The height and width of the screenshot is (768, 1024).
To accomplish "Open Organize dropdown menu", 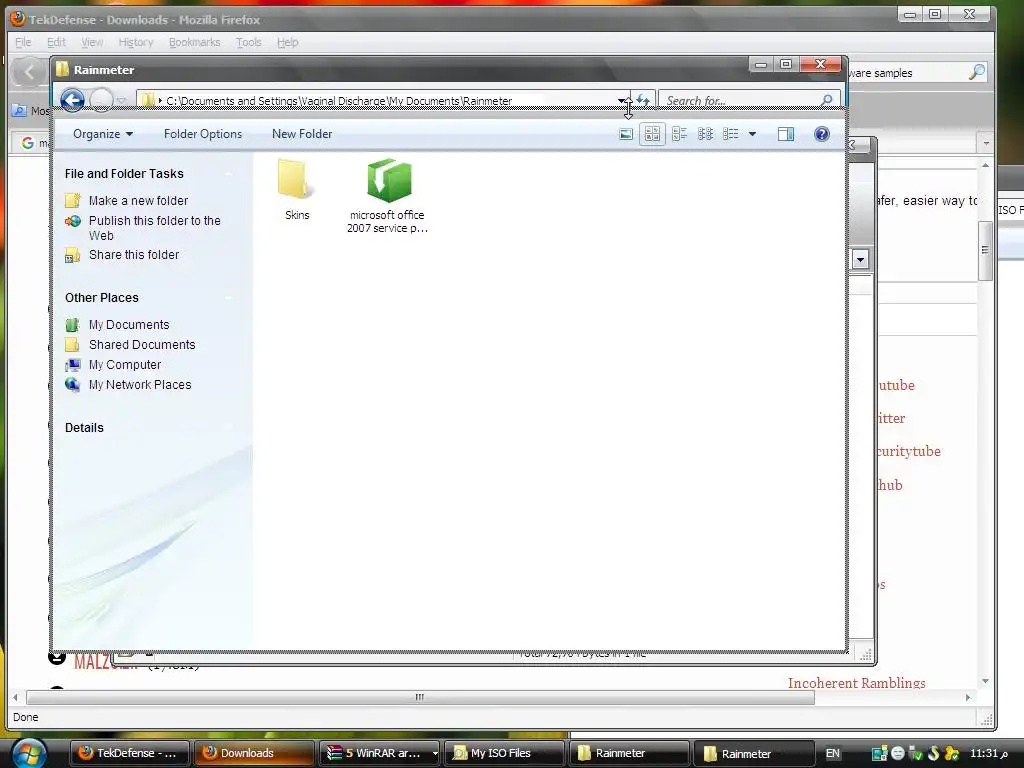I will tap(103, 134).
